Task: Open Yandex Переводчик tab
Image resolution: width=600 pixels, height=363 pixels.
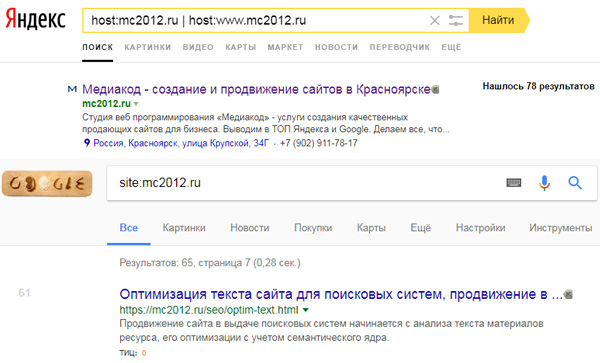Action: coord(399,47)
